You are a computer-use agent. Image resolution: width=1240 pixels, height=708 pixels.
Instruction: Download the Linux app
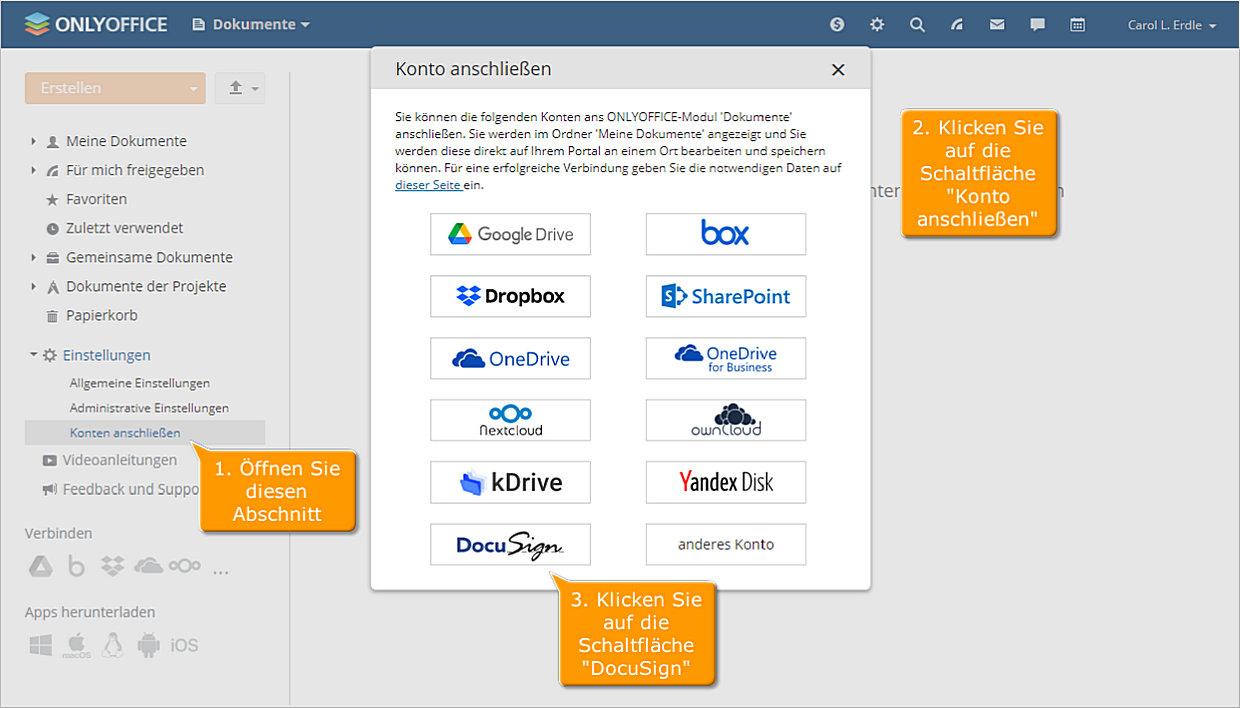tap(113, 646)
